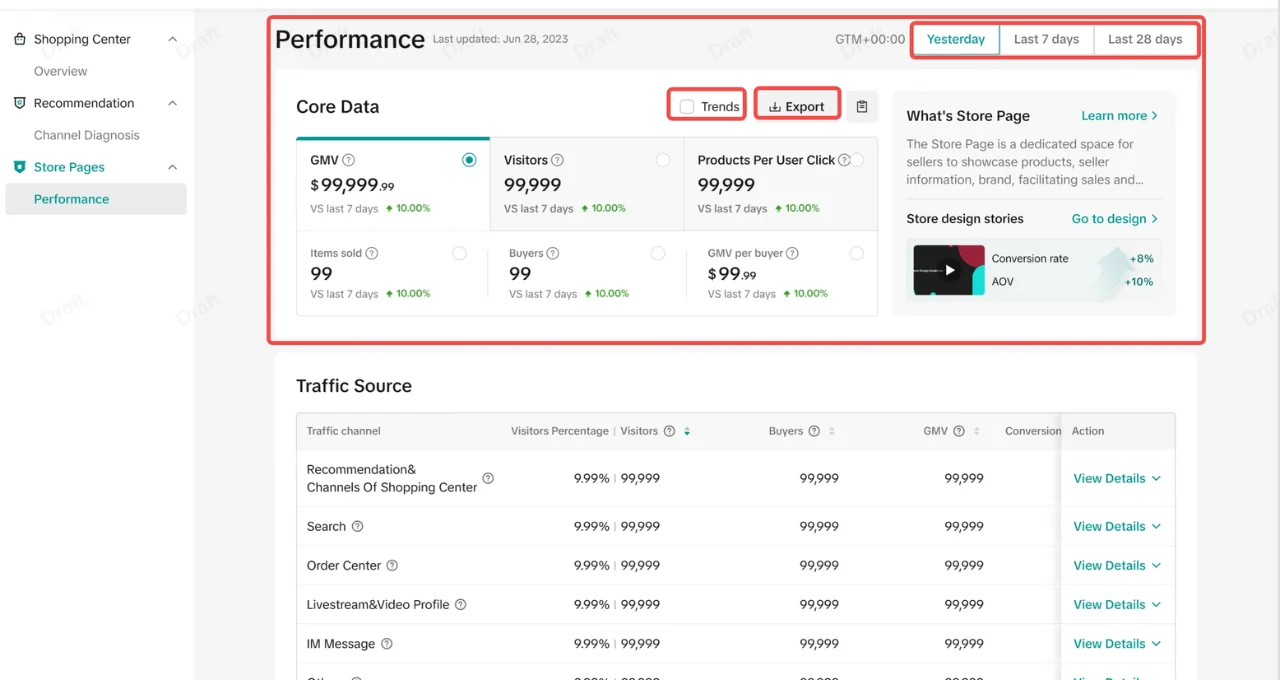Click the help icon next to GMV
Image resolution: width=1280 pixels, height=680 pixels.
[x=349, y=160]
